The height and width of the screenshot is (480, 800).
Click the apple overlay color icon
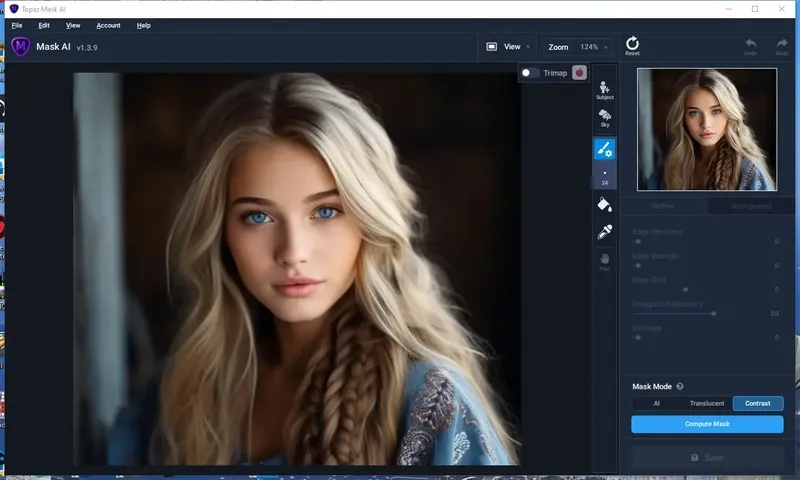[x=579, y=73]
